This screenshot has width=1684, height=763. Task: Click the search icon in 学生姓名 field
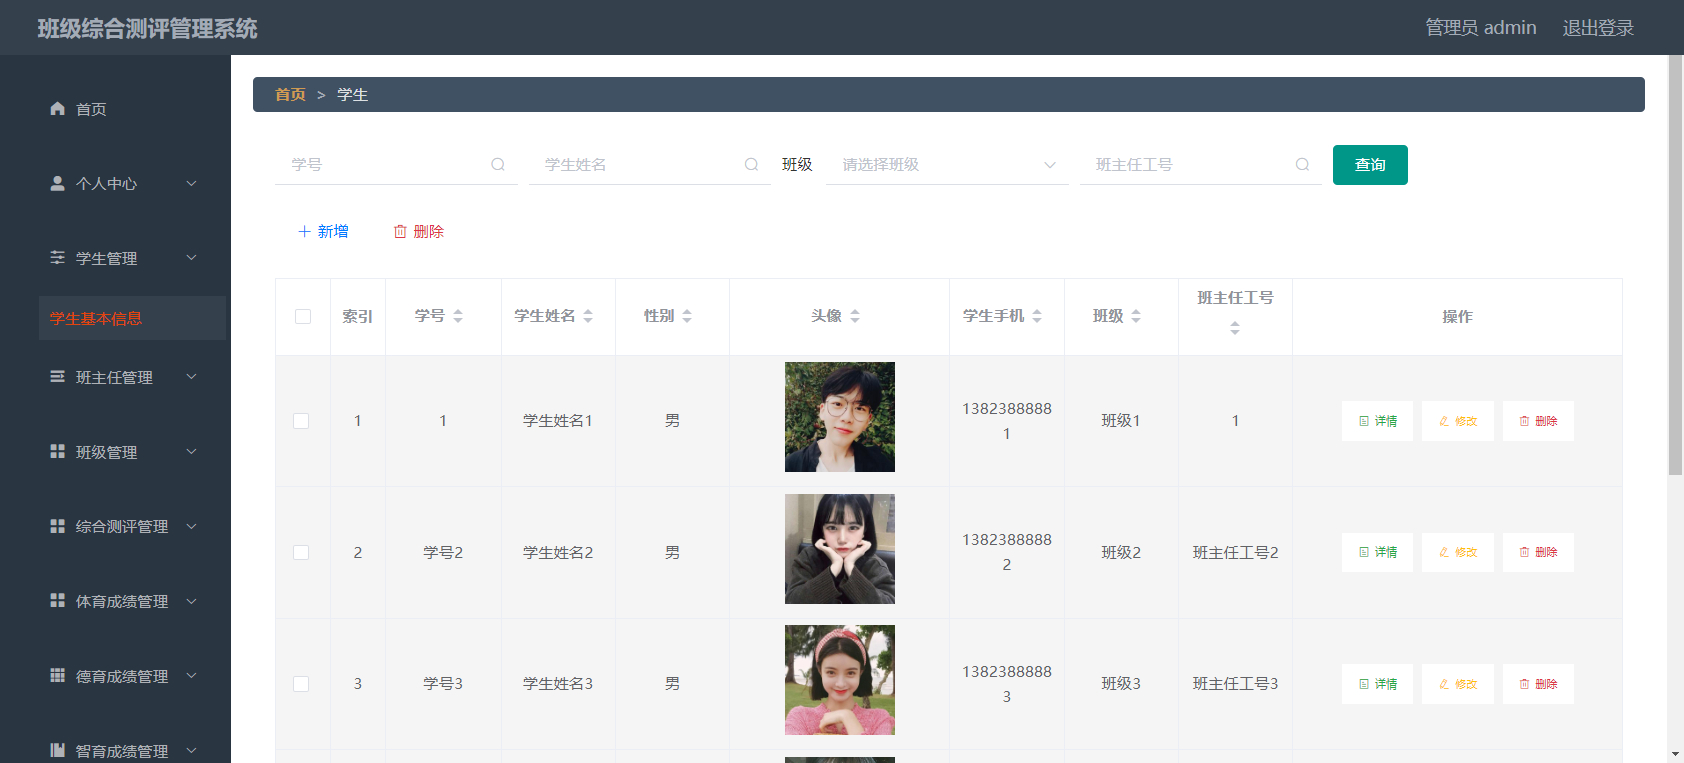point(751,164)
